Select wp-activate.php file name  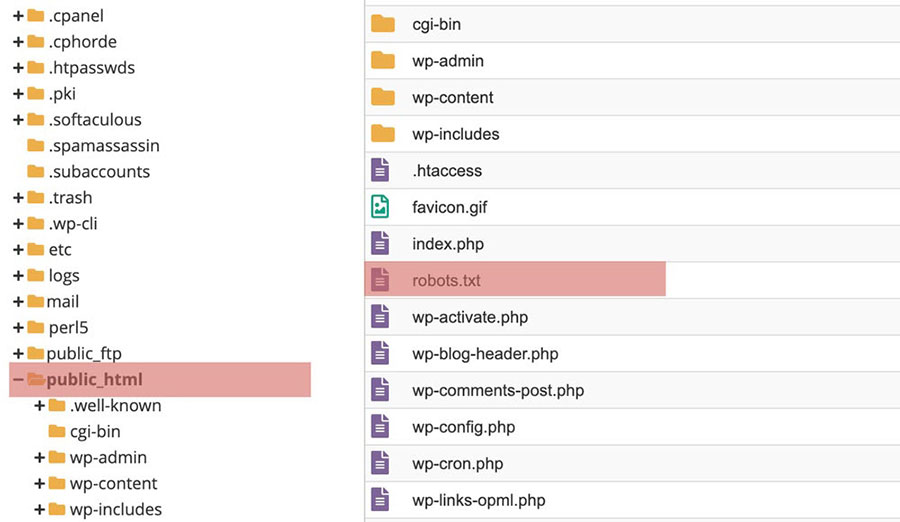click(x=470, y=317)
